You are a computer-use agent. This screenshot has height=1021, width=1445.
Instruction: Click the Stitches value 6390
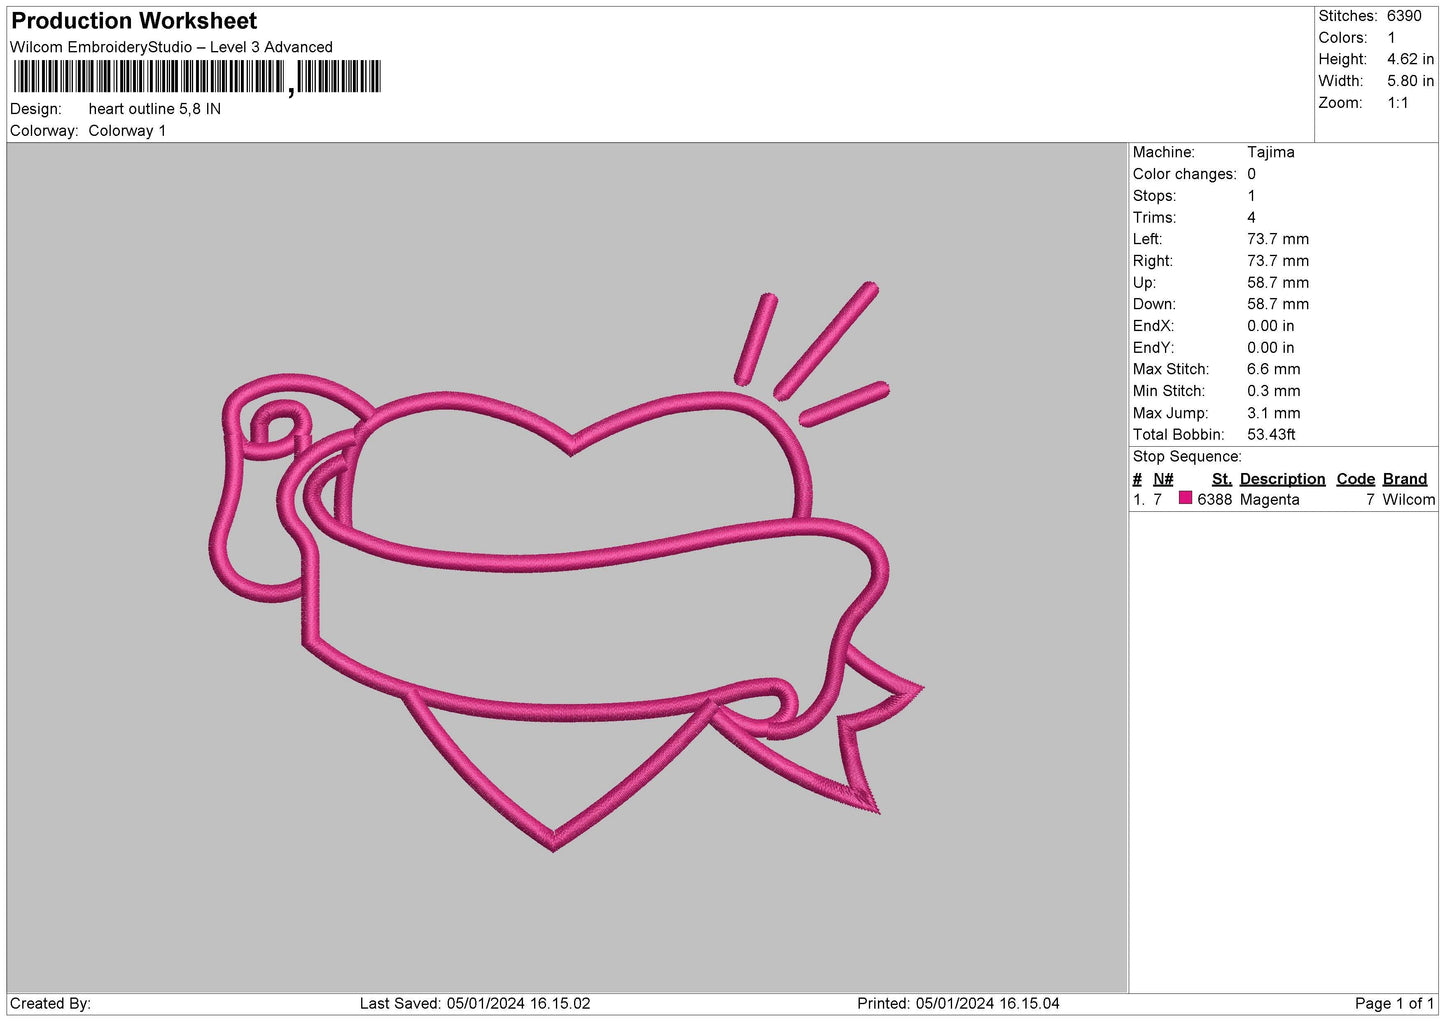tap(1404, 16)
